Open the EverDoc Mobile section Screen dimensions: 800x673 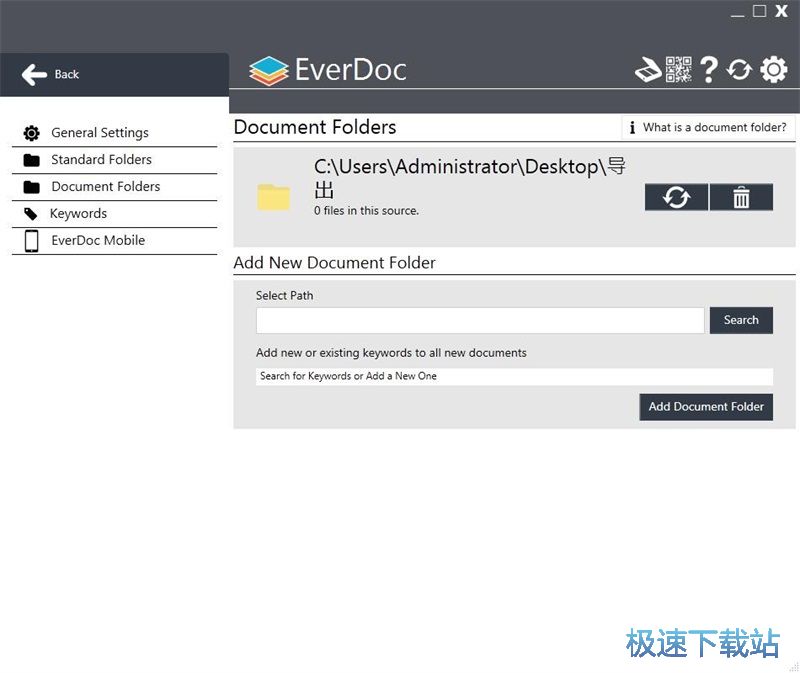pos(114,241)
